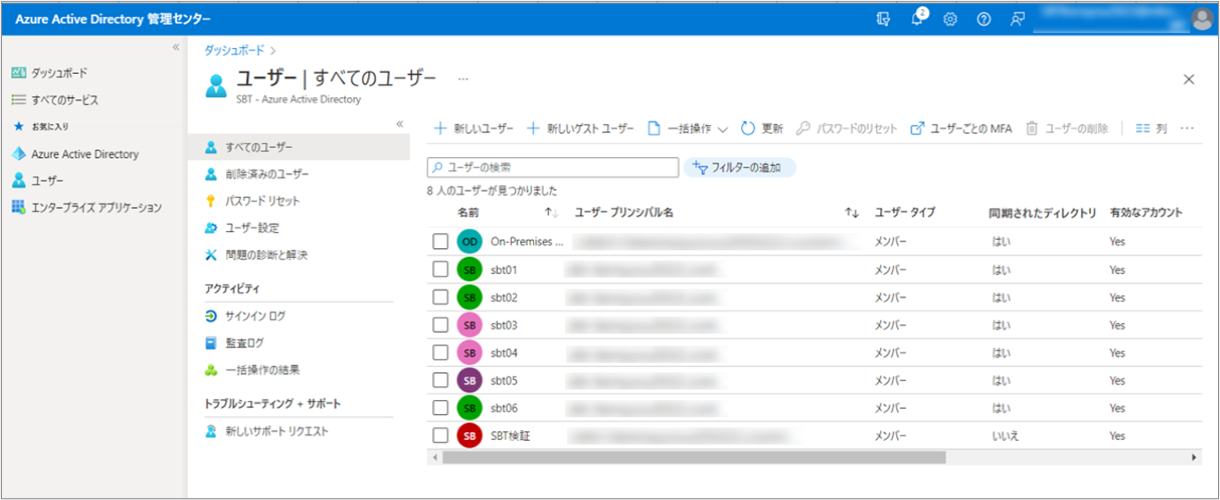This screenshot has width=1220, height=500.
Task: Open user sbt06 by name
Action: pos(504,408)
